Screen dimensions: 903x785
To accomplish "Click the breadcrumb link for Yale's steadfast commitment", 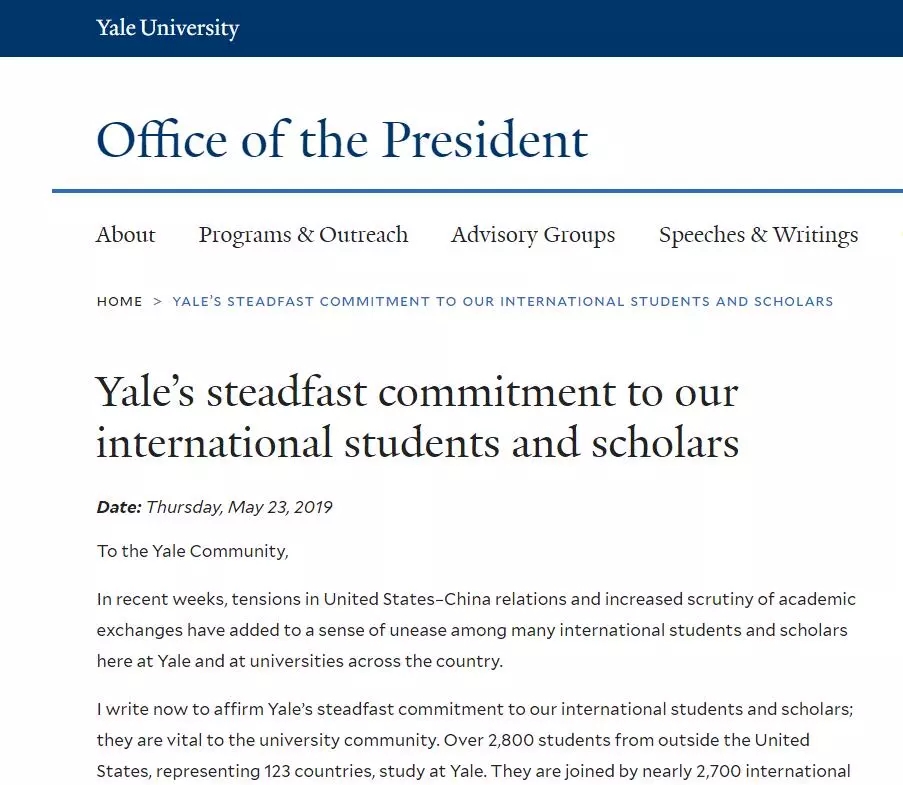I will [x=503, y=301].
